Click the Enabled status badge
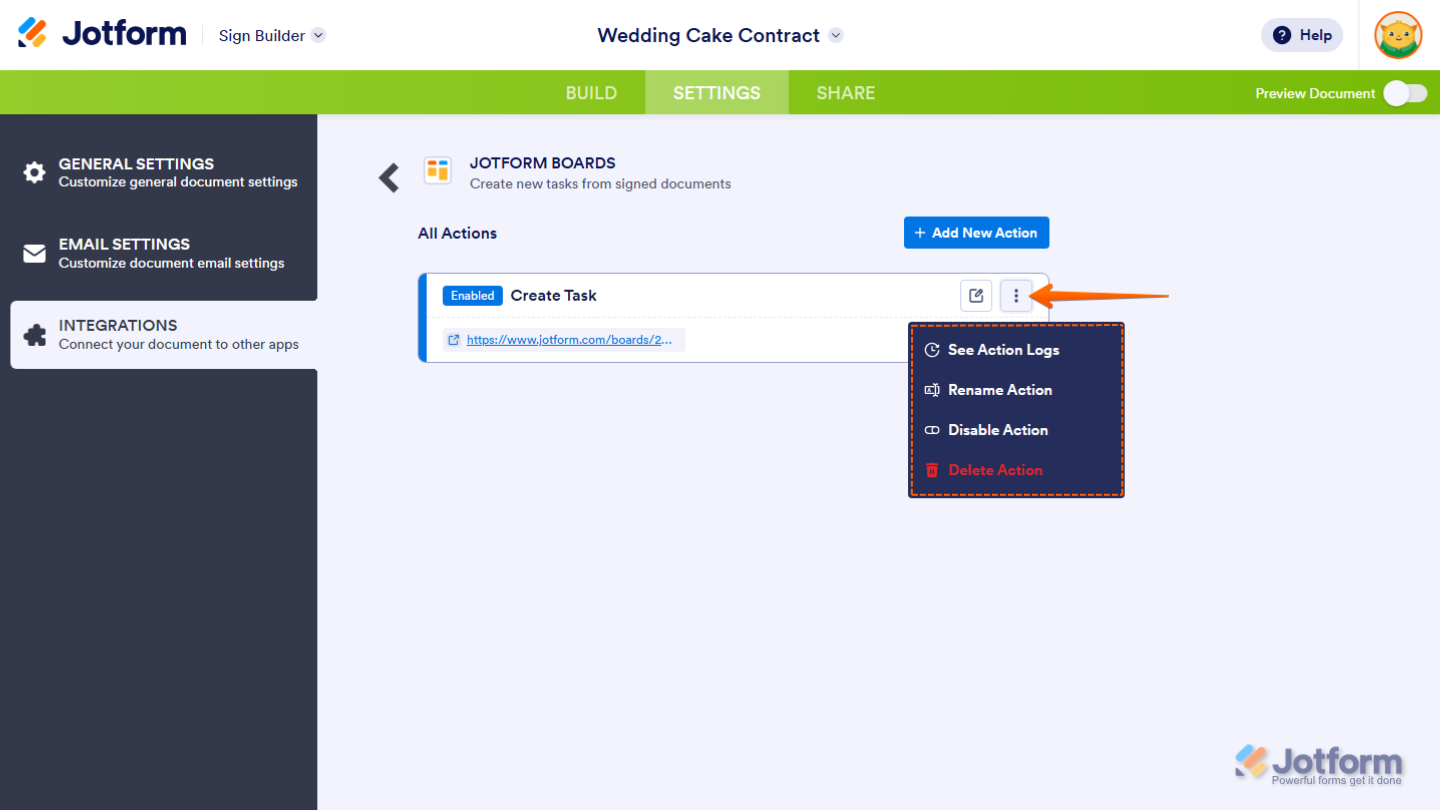The height and width of the screenshot is (810, 1440). (472, 296)
